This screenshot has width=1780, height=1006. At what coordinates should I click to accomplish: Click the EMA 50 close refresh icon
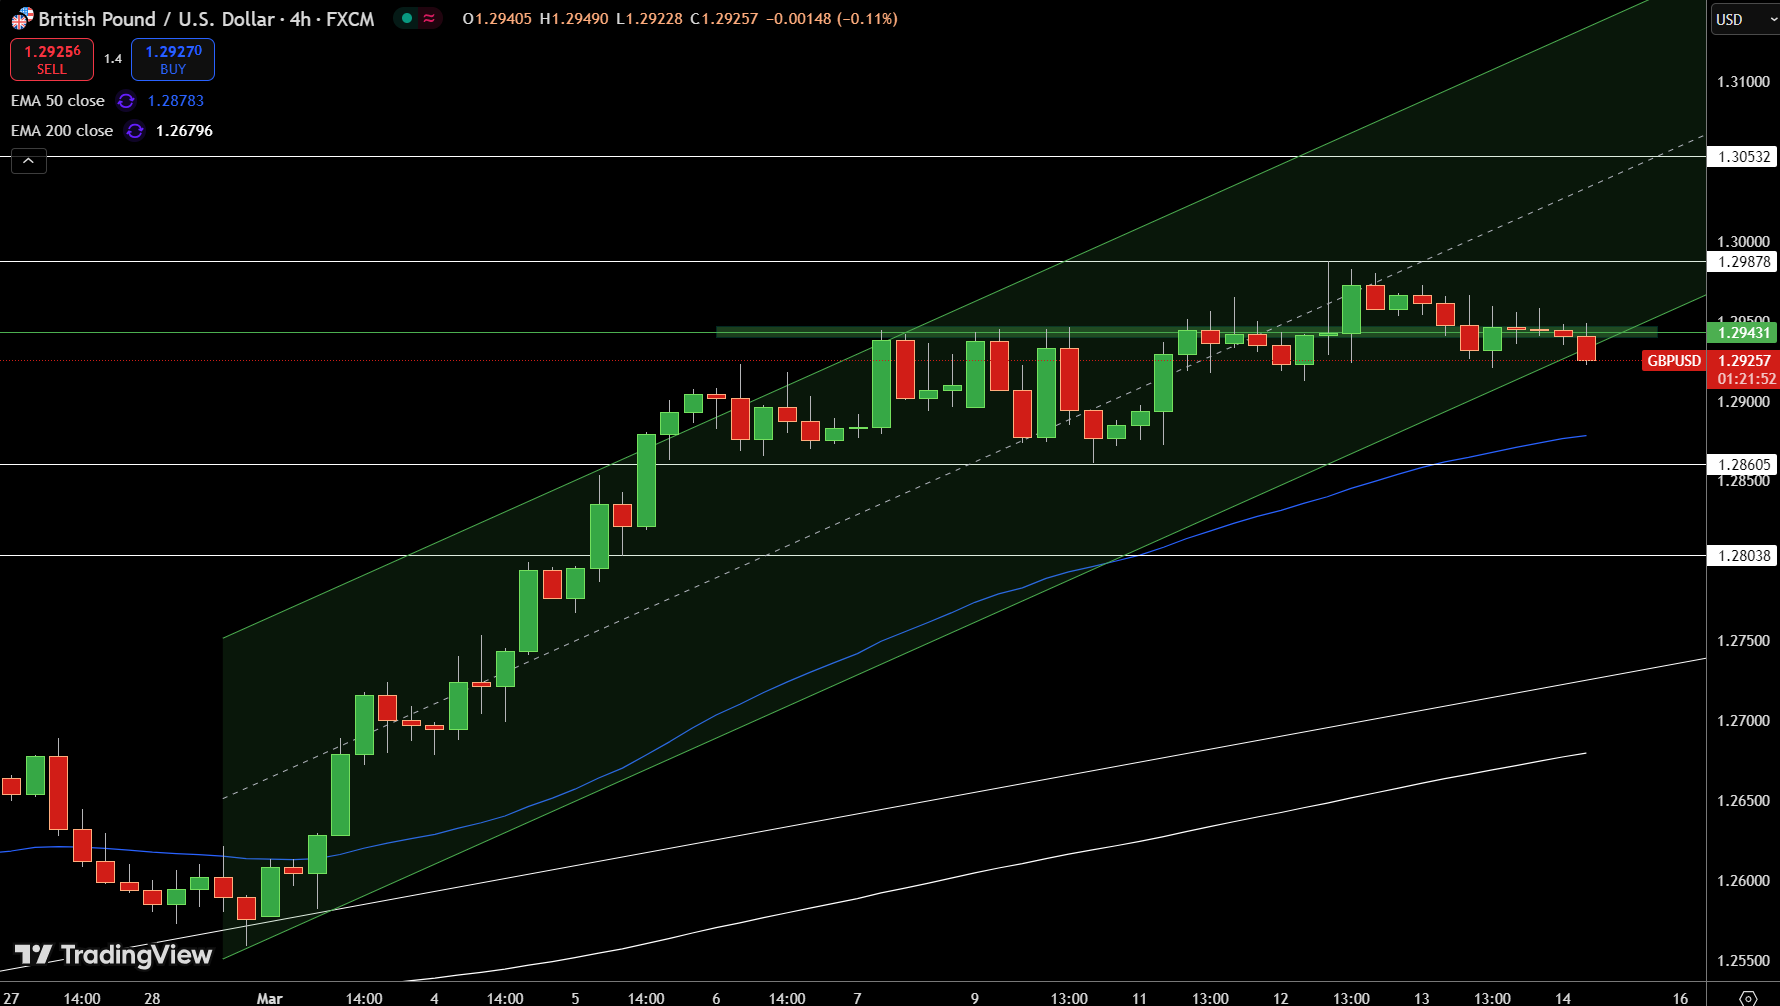click(126, 101)
